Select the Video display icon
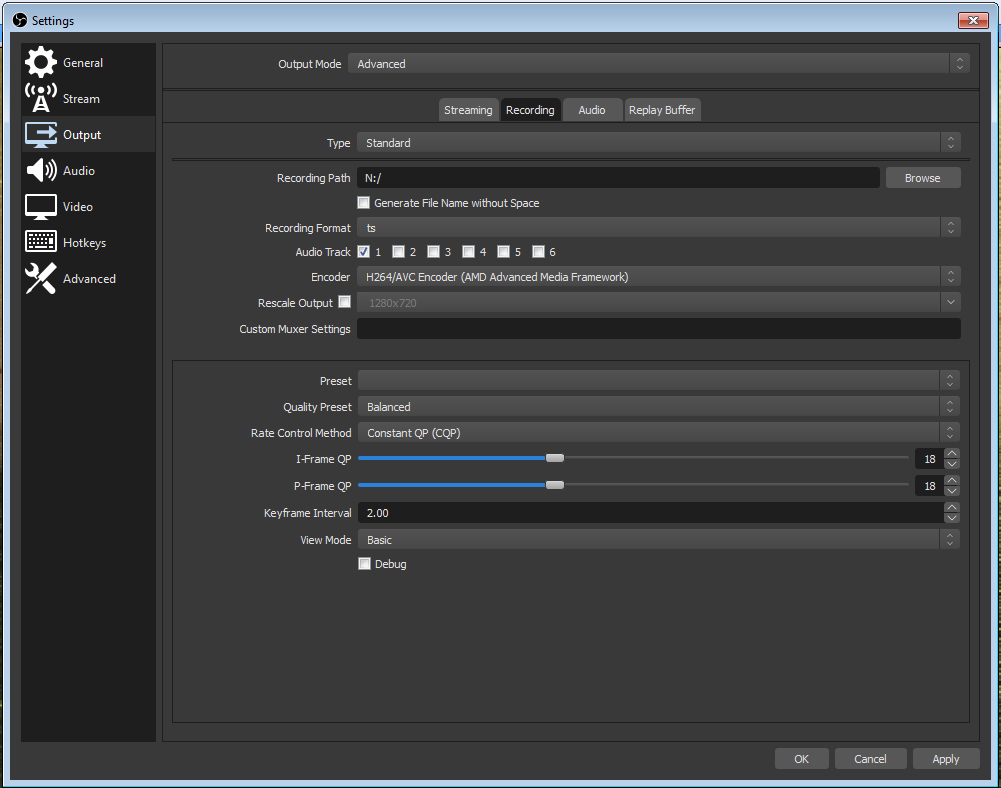 [41, 207]
